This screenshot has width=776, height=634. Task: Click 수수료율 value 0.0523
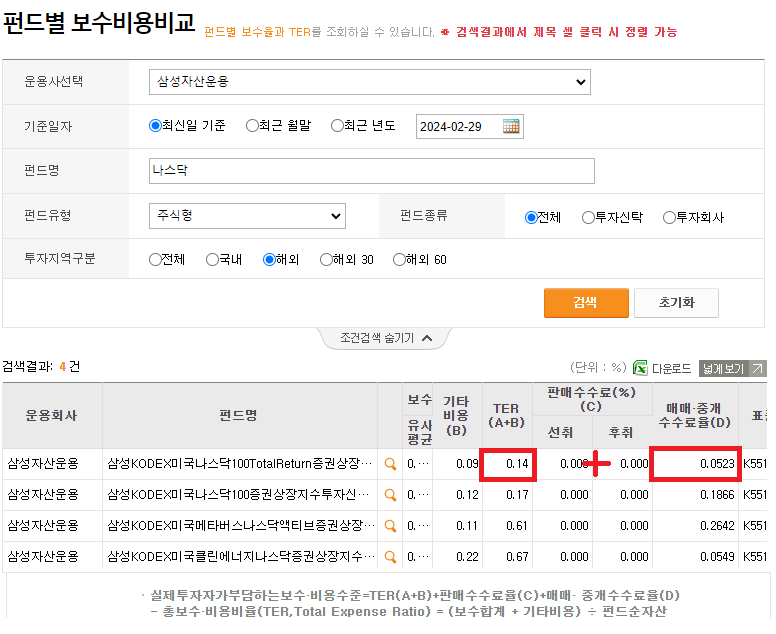click(717, 464)
